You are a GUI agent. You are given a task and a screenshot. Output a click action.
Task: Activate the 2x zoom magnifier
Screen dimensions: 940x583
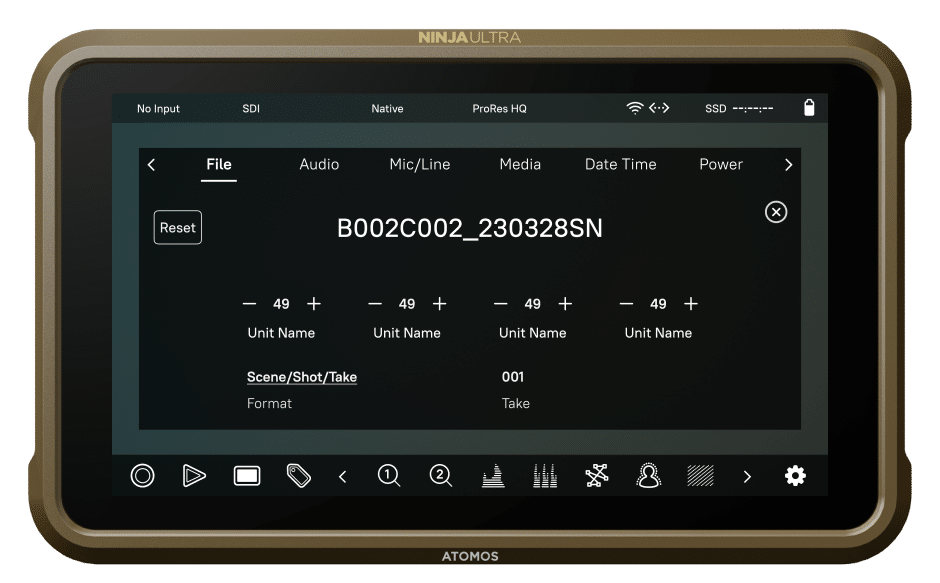(x=441, y=476)
